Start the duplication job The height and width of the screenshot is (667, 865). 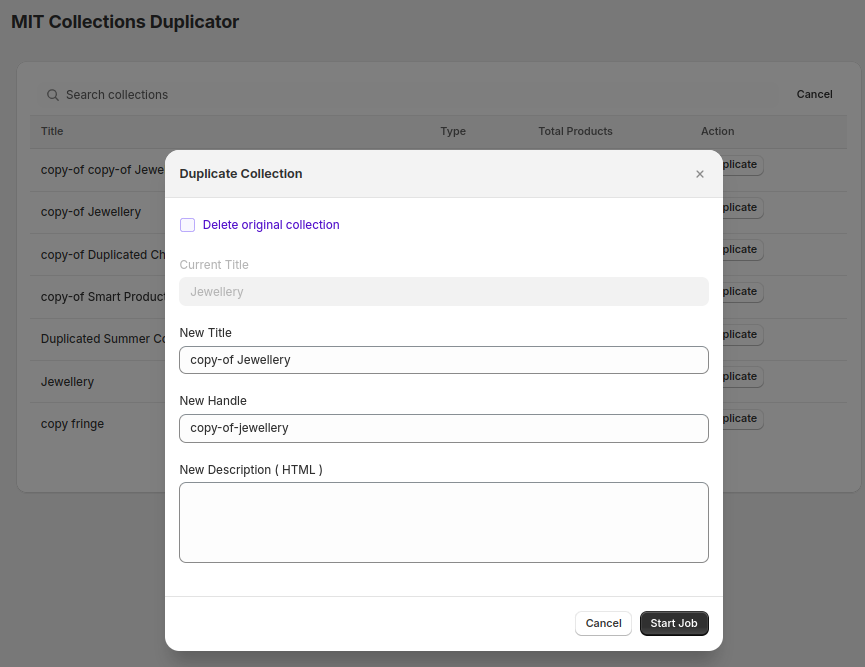(x=674, y=623)
